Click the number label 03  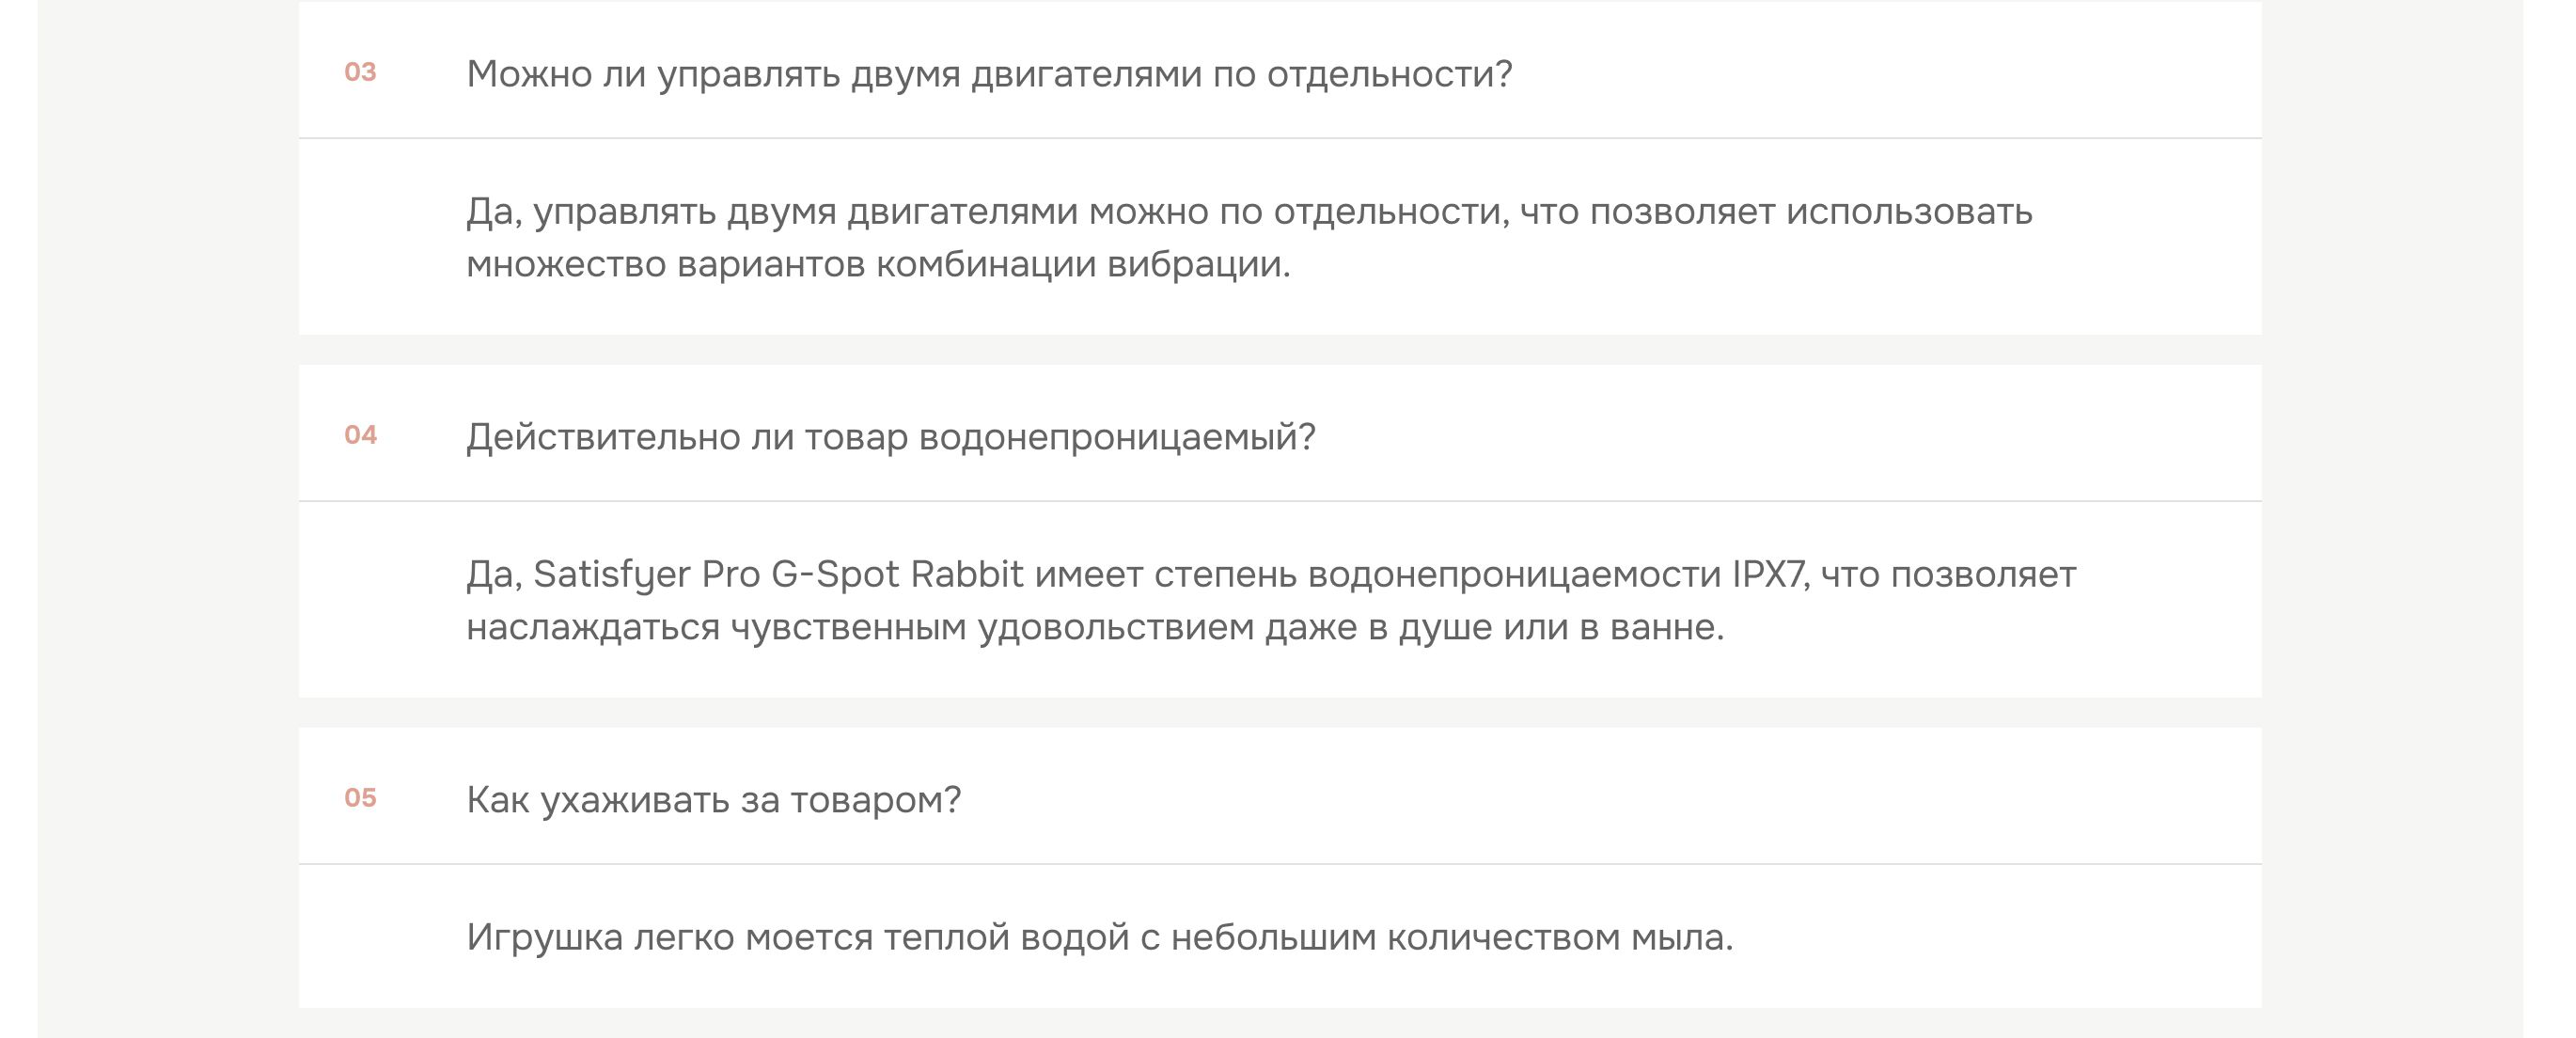tap(360, 72)
